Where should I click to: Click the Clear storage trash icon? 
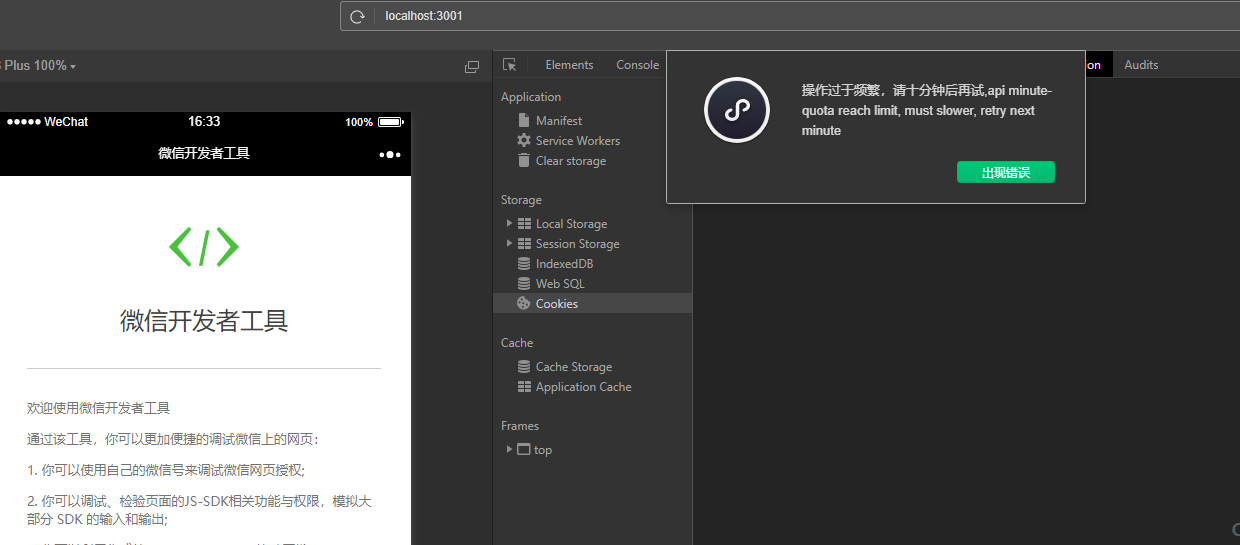pyautogui.click(x=524, y=160)
